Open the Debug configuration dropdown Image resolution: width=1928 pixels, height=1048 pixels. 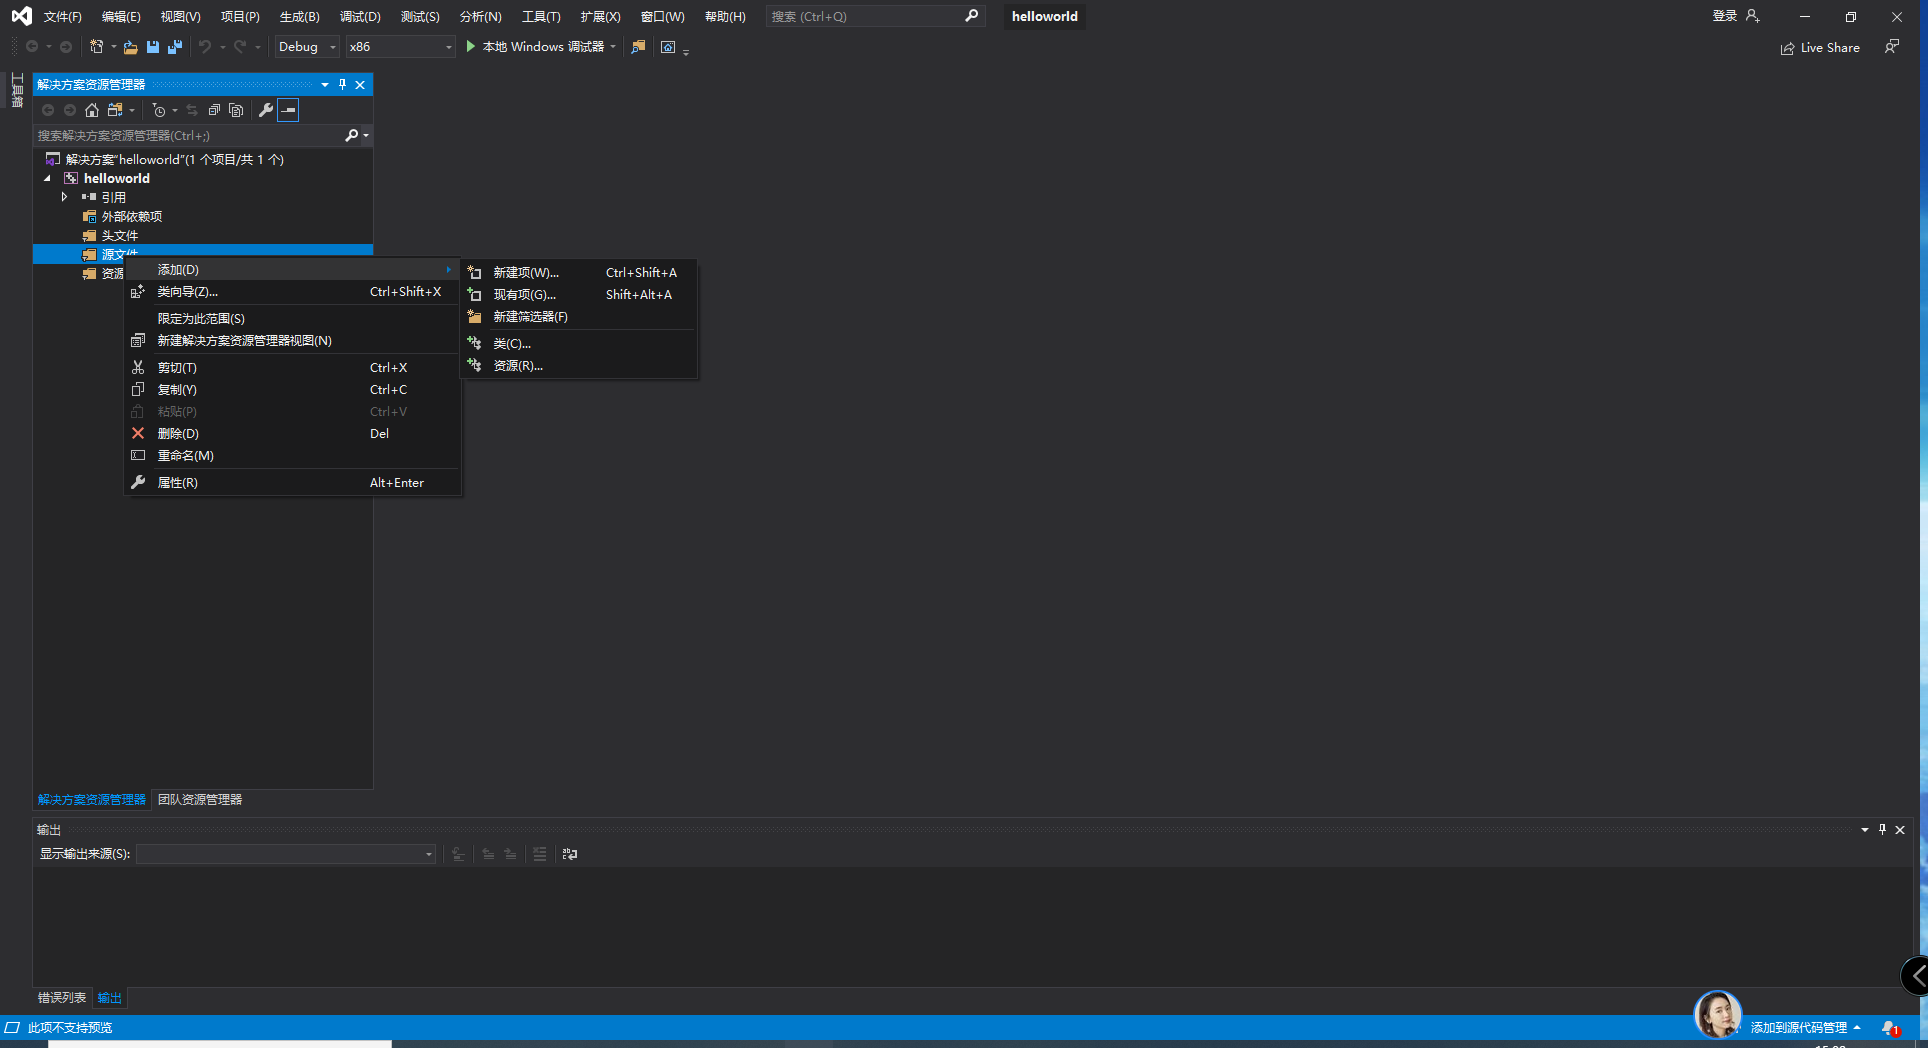[307, 47]
